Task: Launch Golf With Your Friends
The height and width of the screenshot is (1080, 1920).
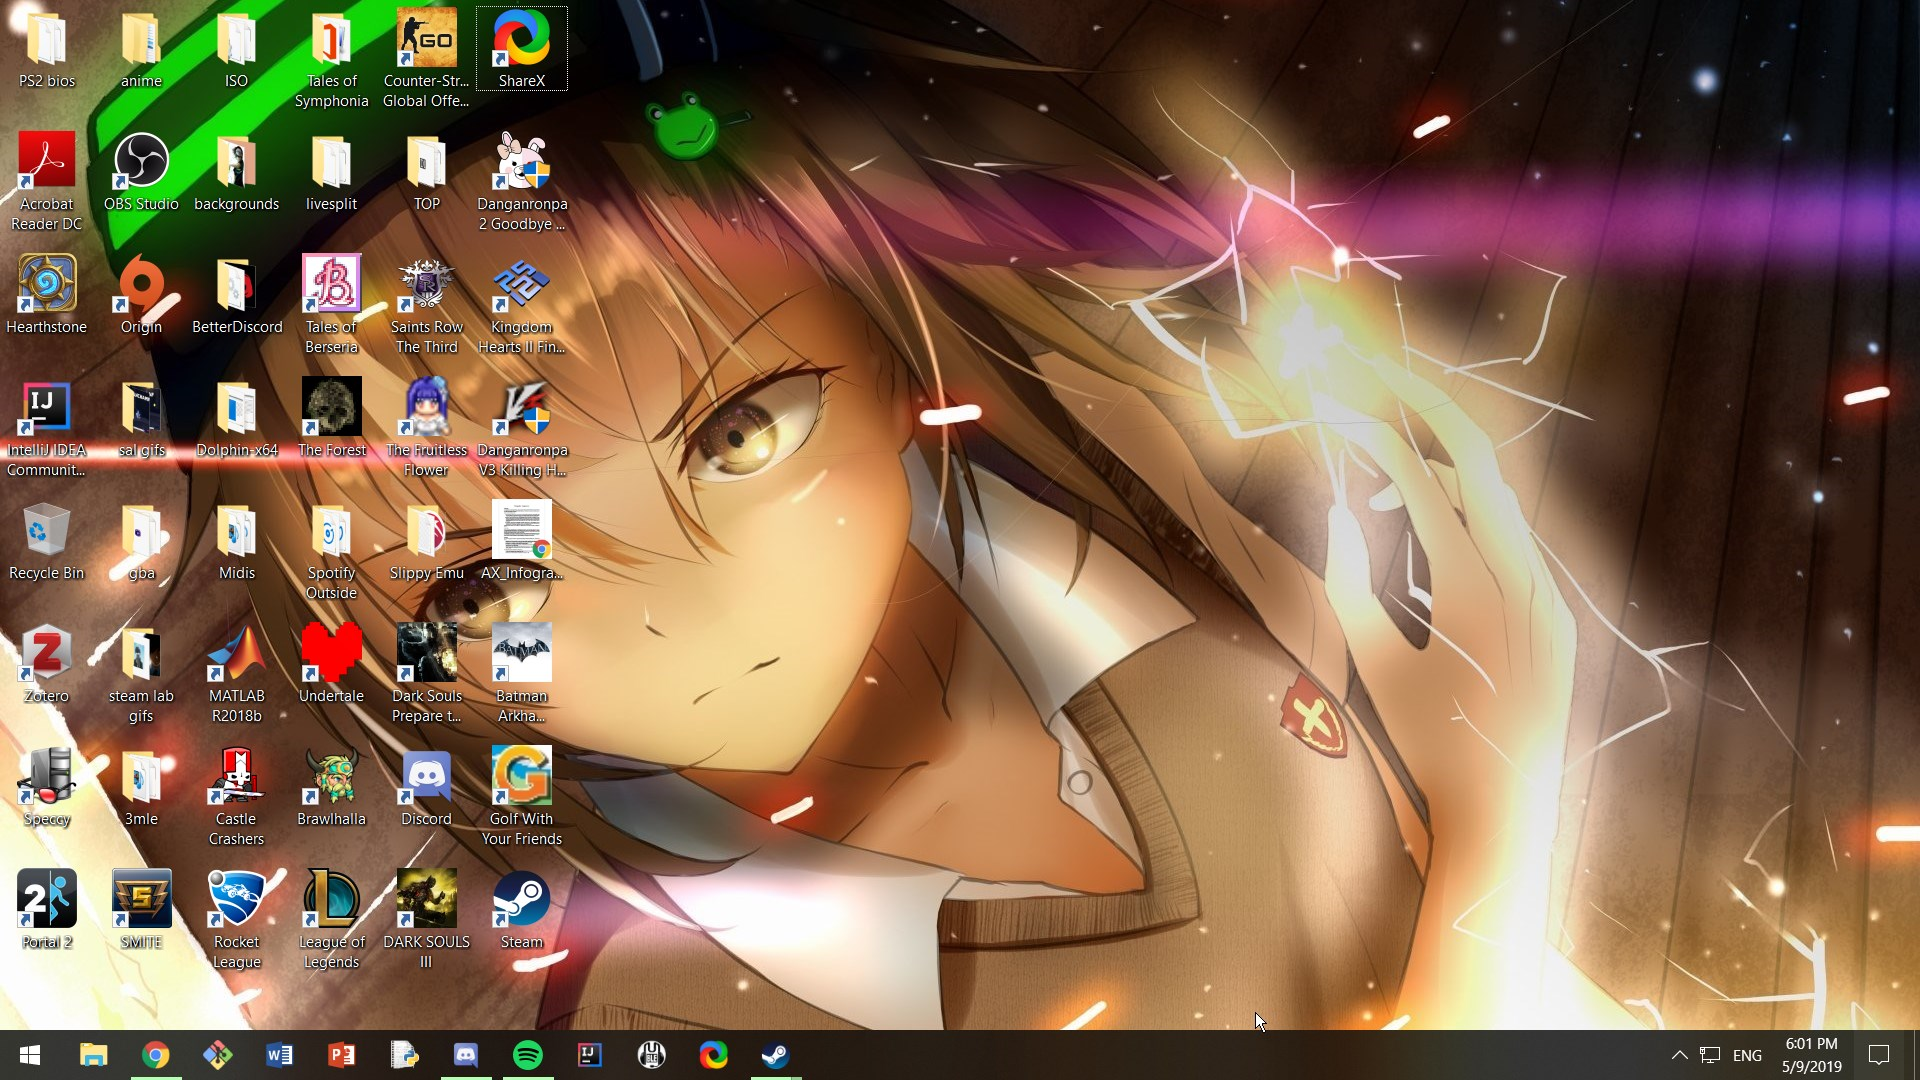Action: click(x=521, y=798)
